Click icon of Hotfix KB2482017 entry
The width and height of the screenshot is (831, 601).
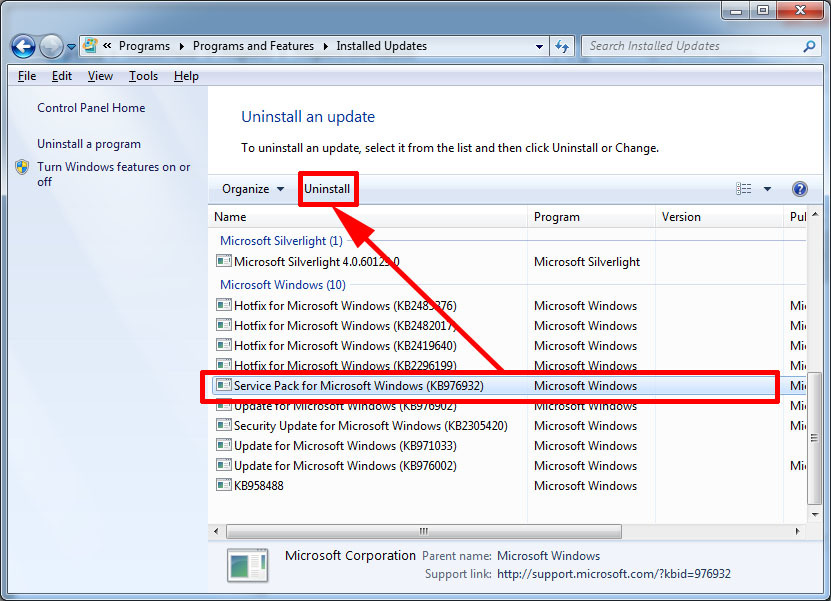(224, 324)
